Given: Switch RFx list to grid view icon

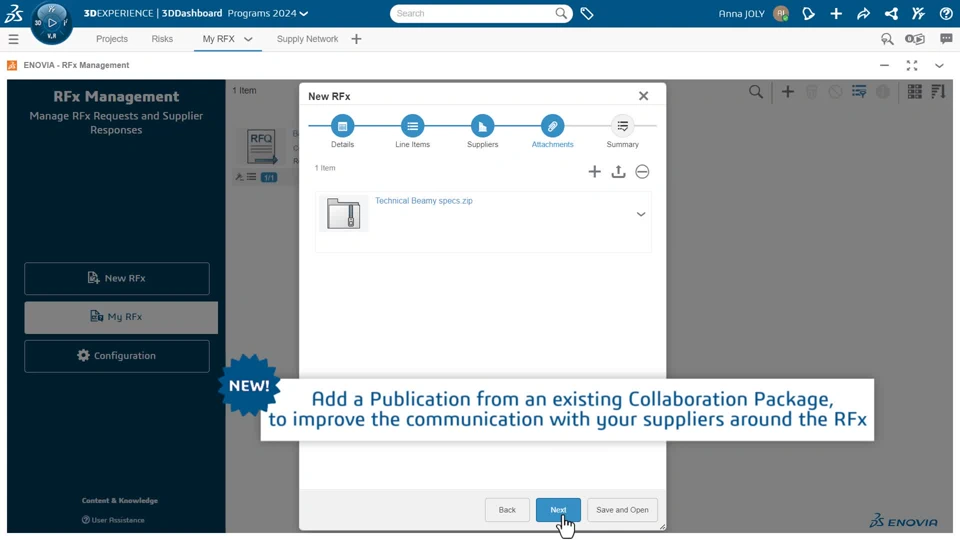Looking at the screenshot, I should pos(915,92).
